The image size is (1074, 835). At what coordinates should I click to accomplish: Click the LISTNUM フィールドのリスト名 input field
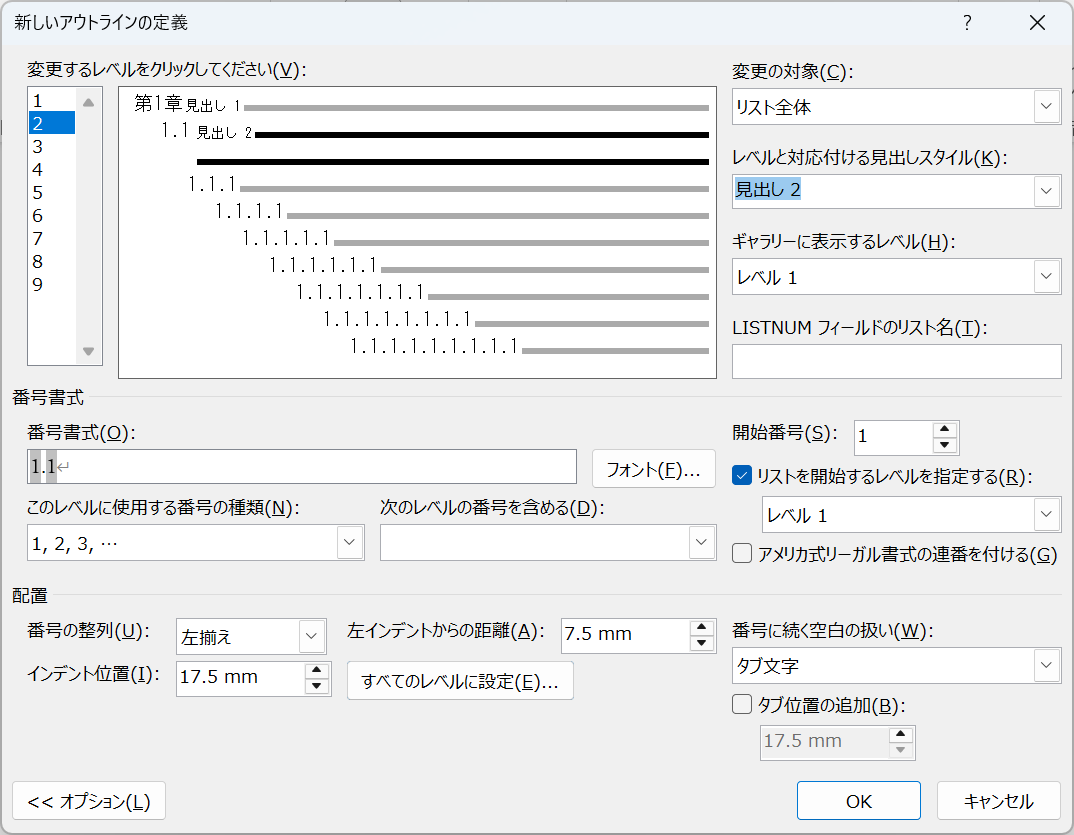pos(895,361)
